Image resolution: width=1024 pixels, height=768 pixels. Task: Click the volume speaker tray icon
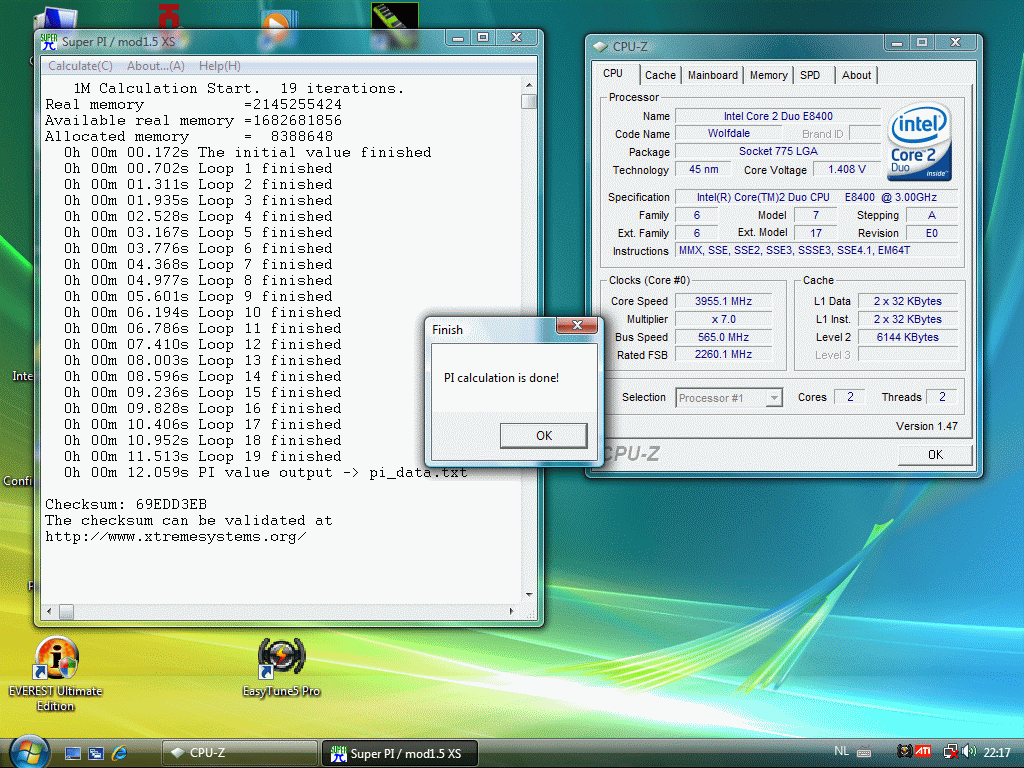[968, 752]
